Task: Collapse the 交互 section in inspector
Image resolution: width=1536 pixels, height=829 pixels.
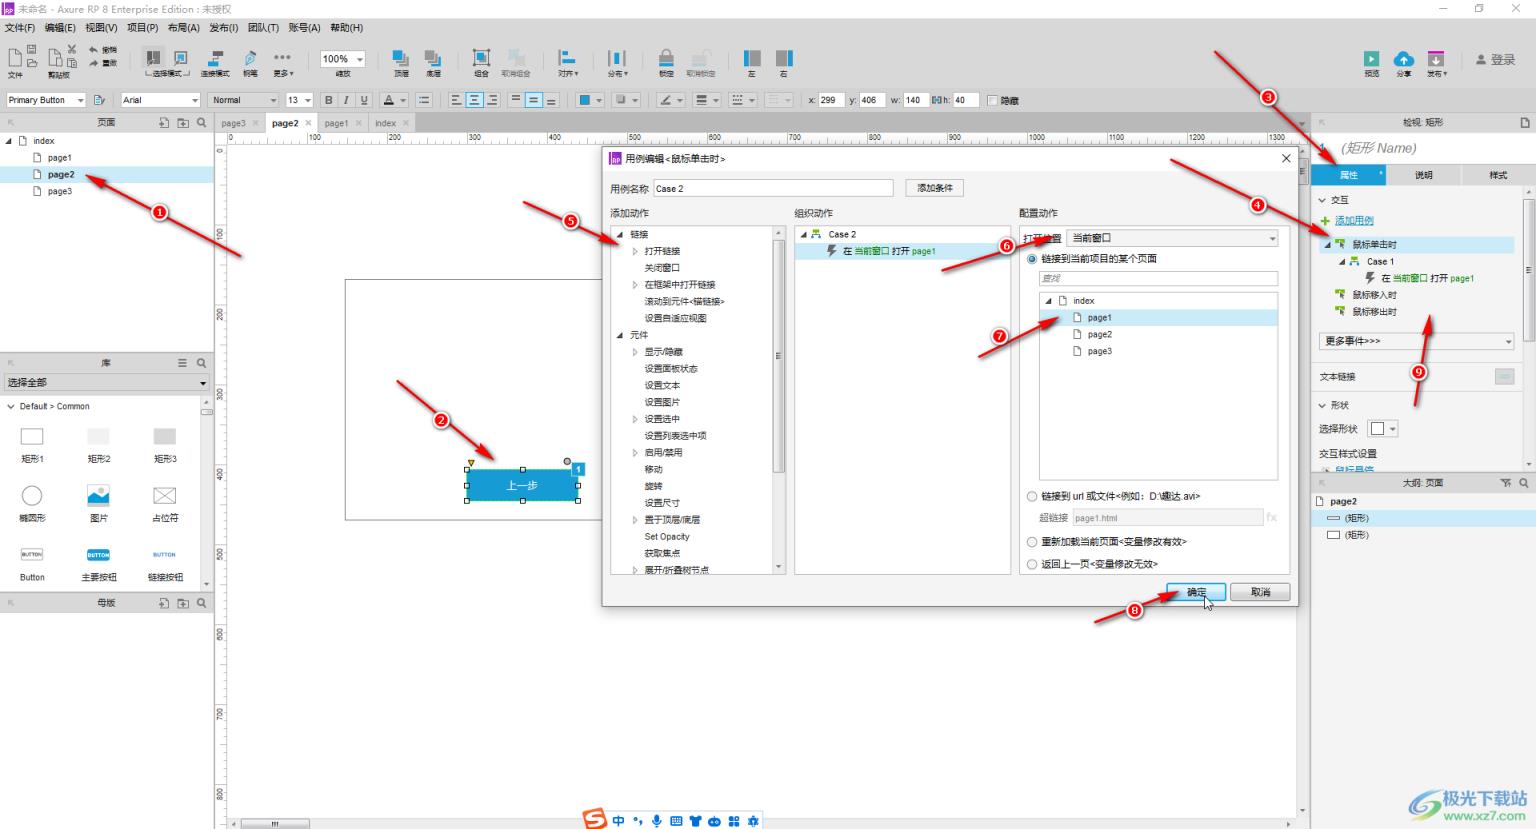Action: click(x=1323, y=200)
